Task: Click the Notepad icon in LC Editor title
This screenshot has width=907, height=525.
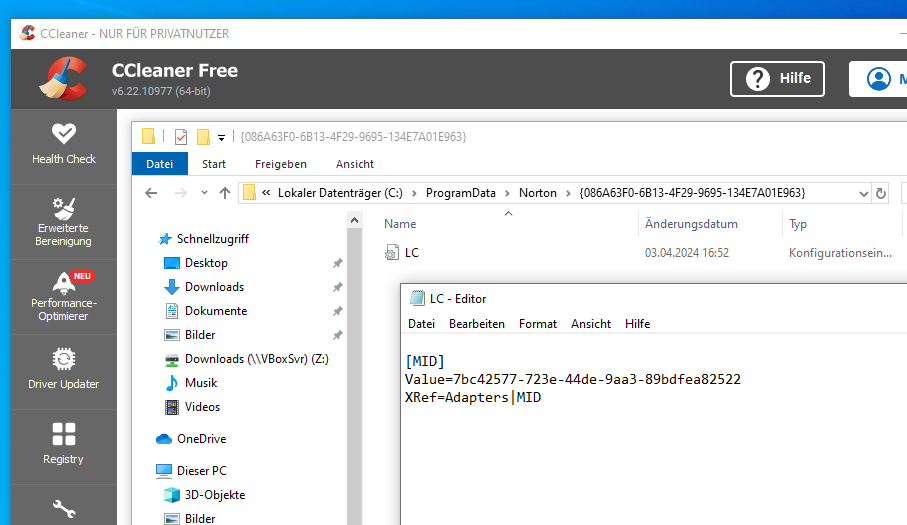Action: (417, 298)
